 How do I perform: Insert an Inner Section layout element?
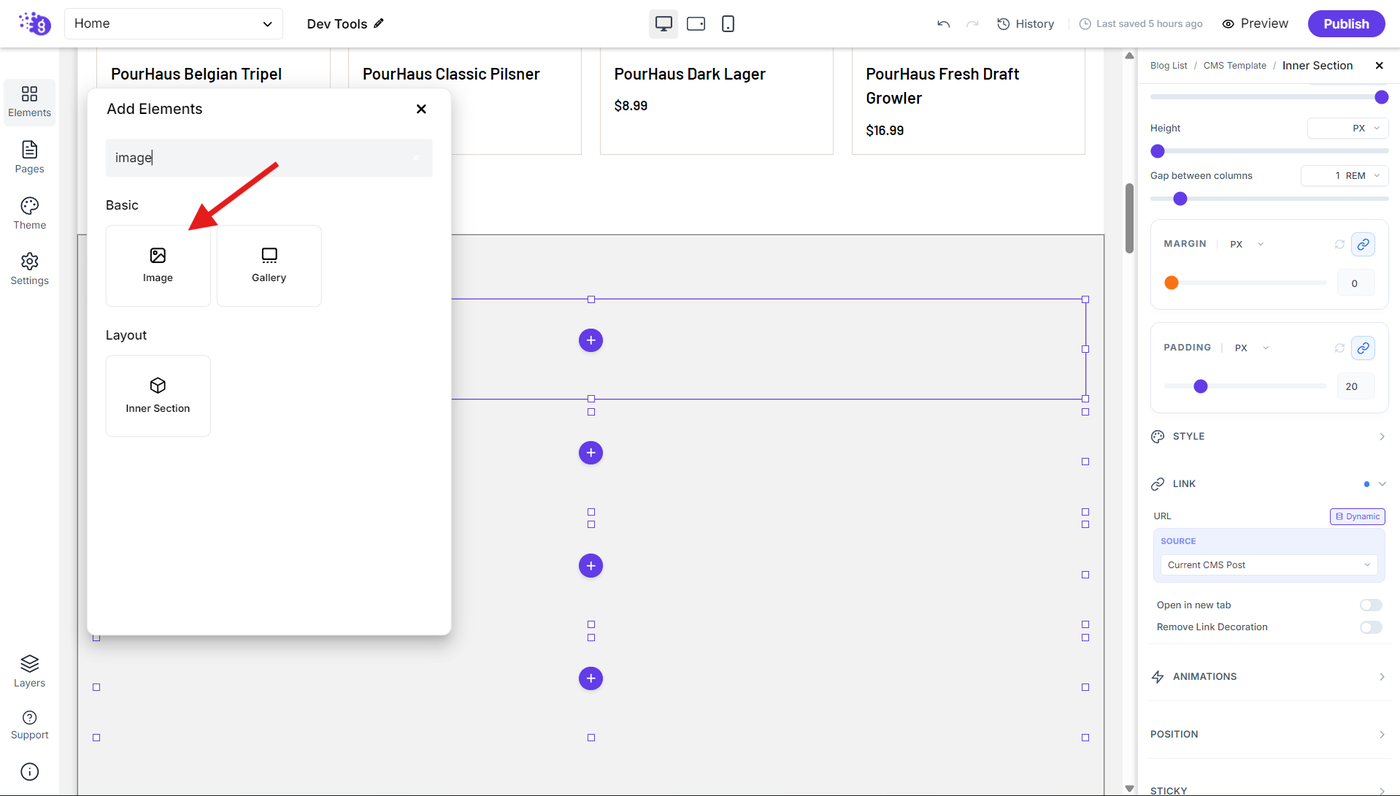pyautogui.click(x=158, y=396)
